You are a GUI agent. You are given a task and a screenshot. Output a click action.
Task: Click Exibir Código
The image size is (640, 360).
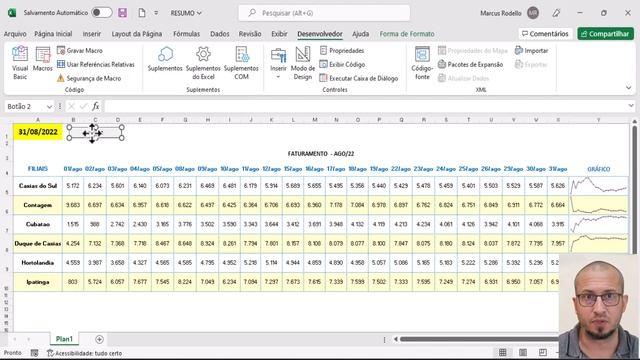(342, 64)
